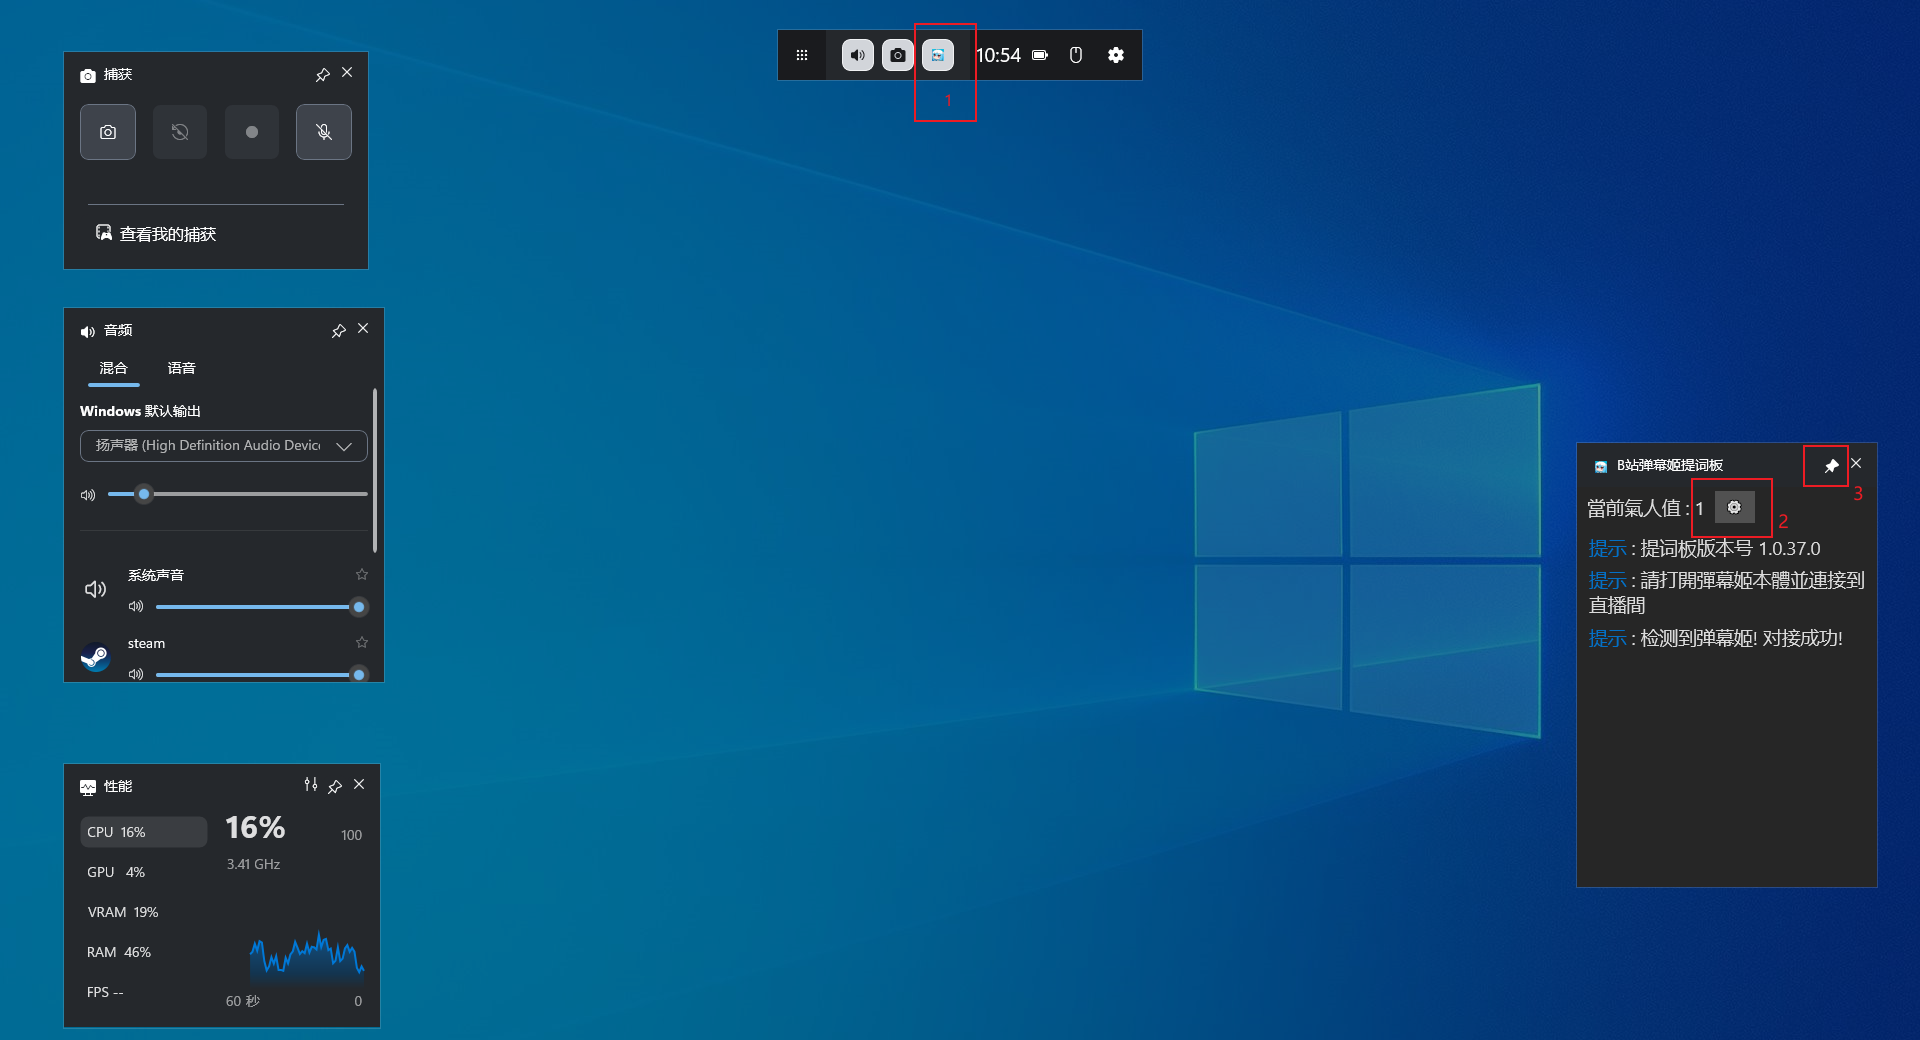Select the 混合 tab
Viewport: 1920px width, 1040px height.
point(113,368)
